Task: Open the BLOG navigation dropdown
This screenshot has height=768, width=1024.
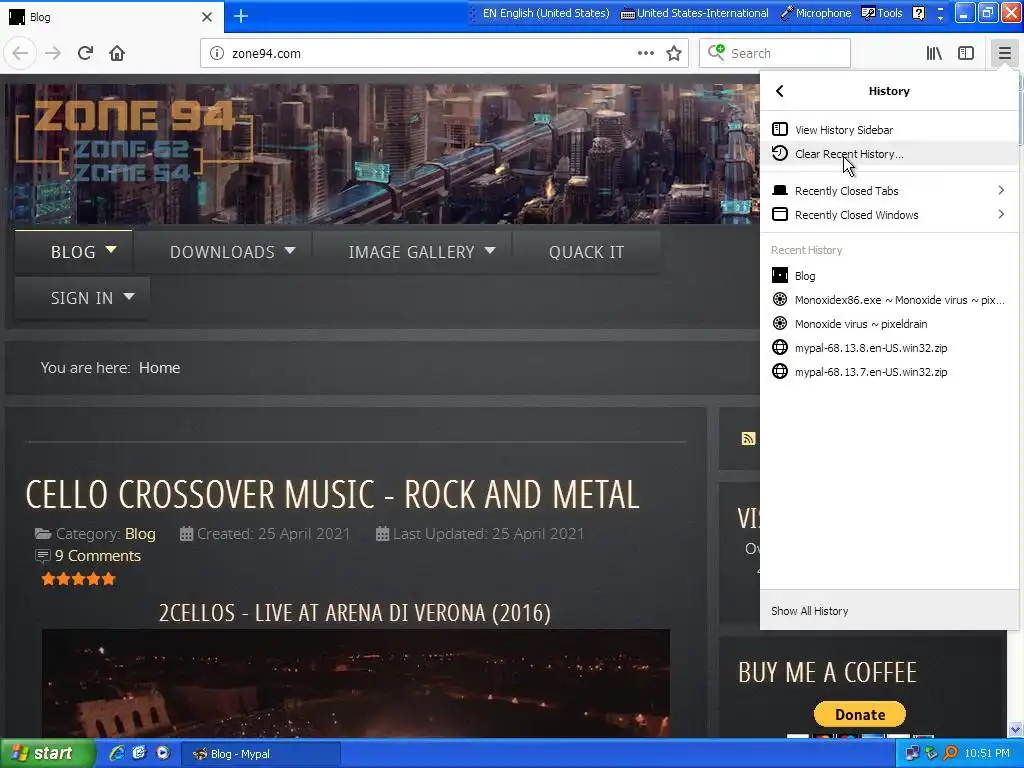Action: (x=74, y=251)
